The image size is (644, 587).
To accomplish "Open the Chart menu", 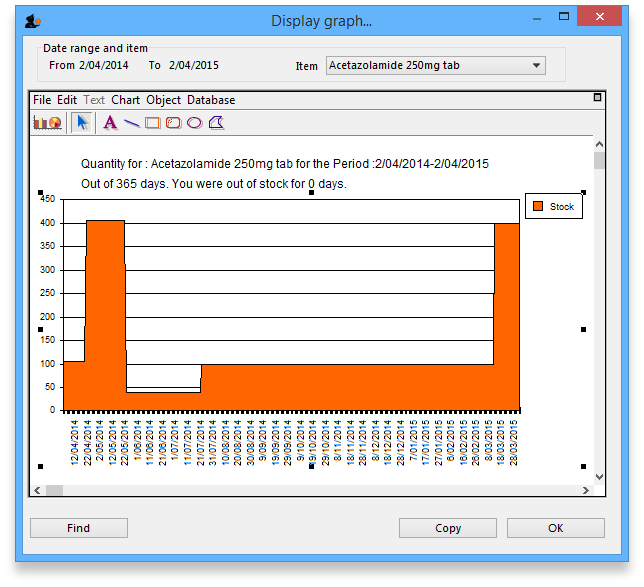I will 126,100.
